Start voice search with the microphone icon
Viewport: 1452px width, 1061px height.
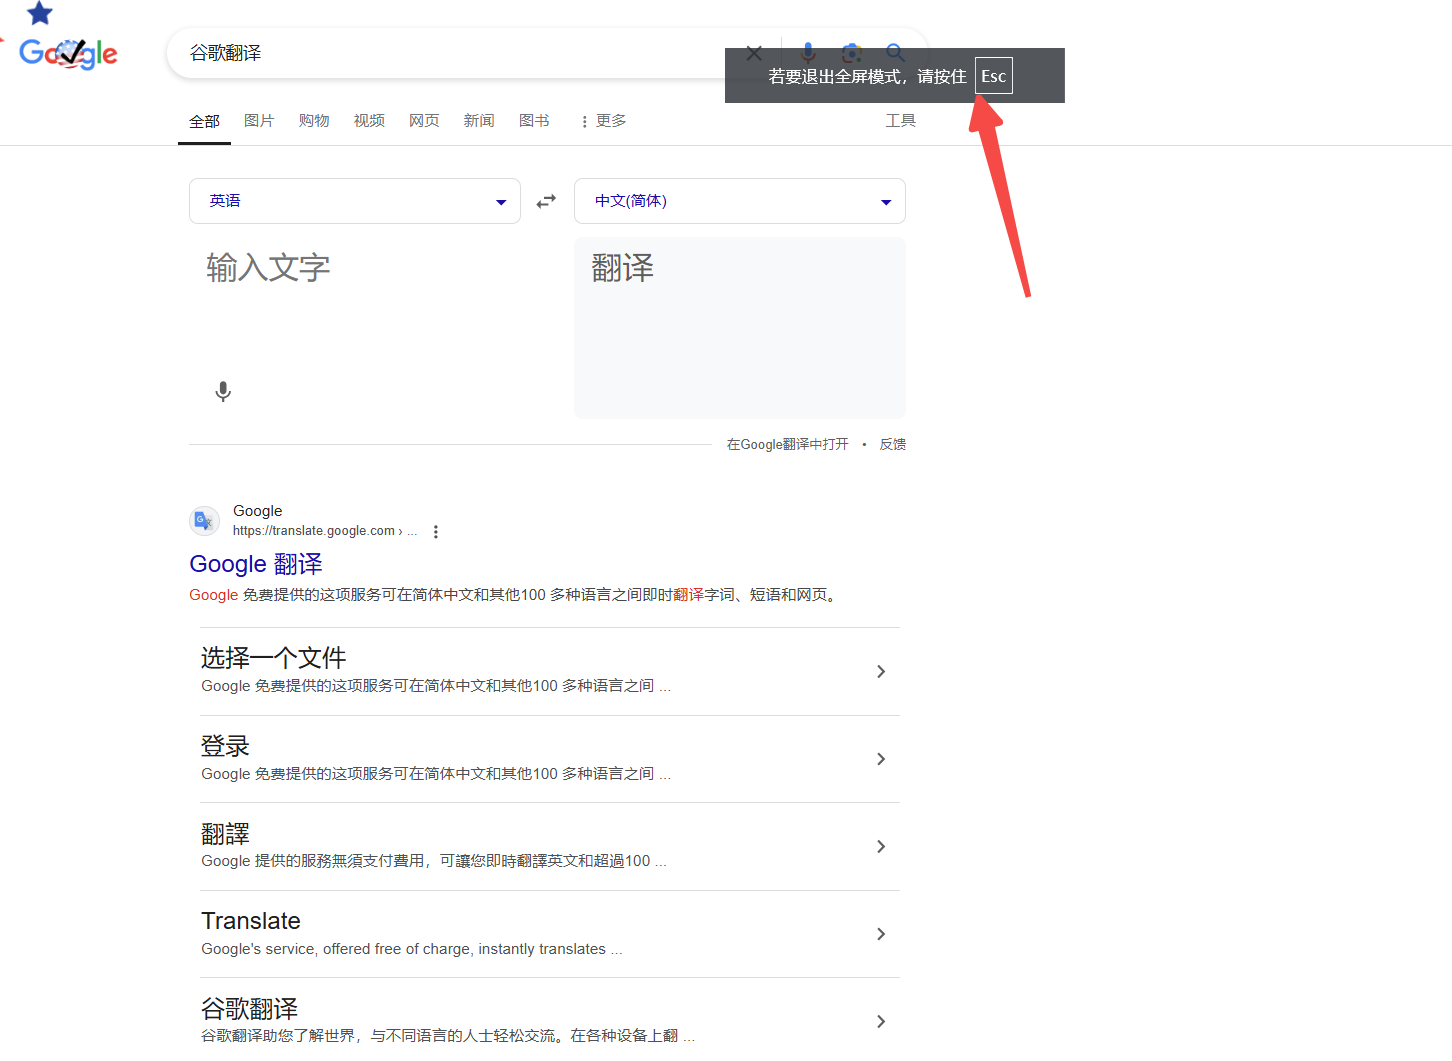808,53
